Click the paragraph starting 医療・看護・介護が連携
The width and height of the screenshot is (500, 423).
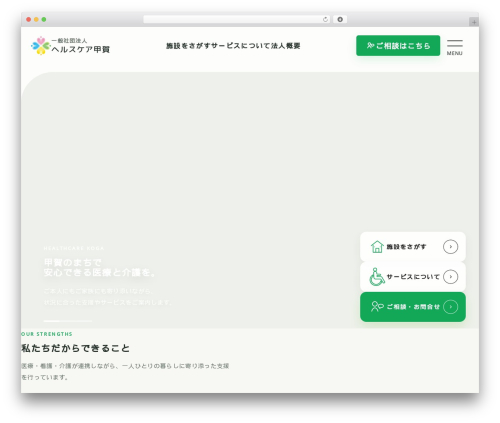(125, 371)
